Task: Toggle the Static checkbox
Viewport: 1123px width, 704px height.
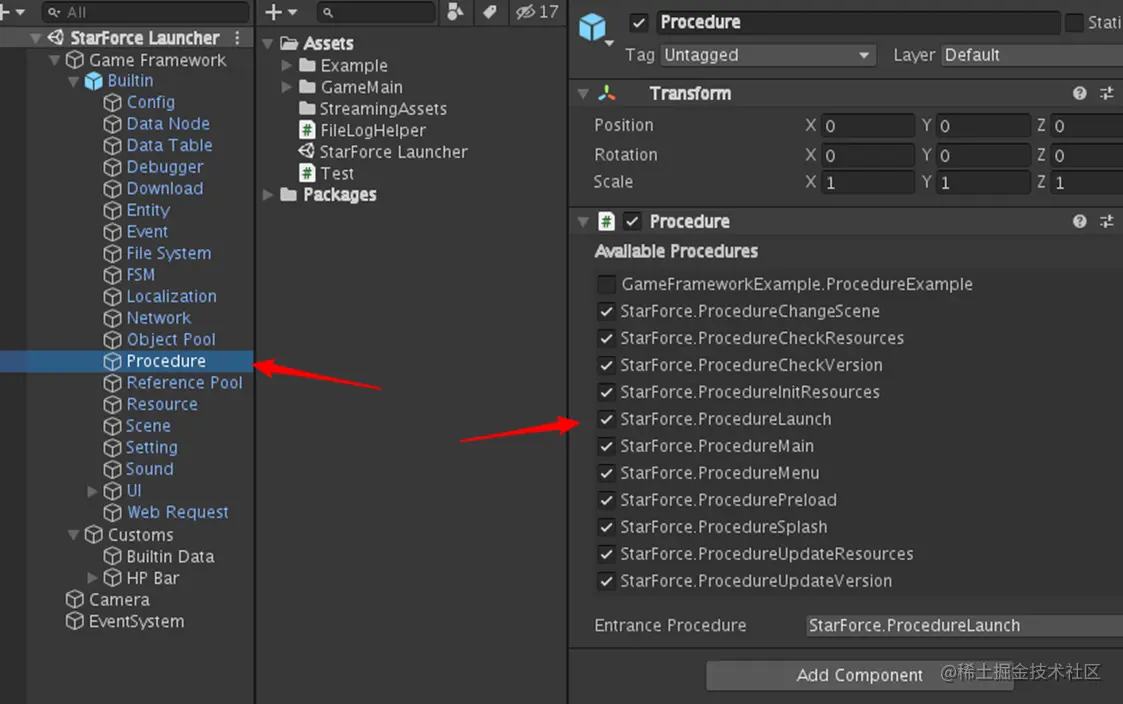Action: point(1074,23)
